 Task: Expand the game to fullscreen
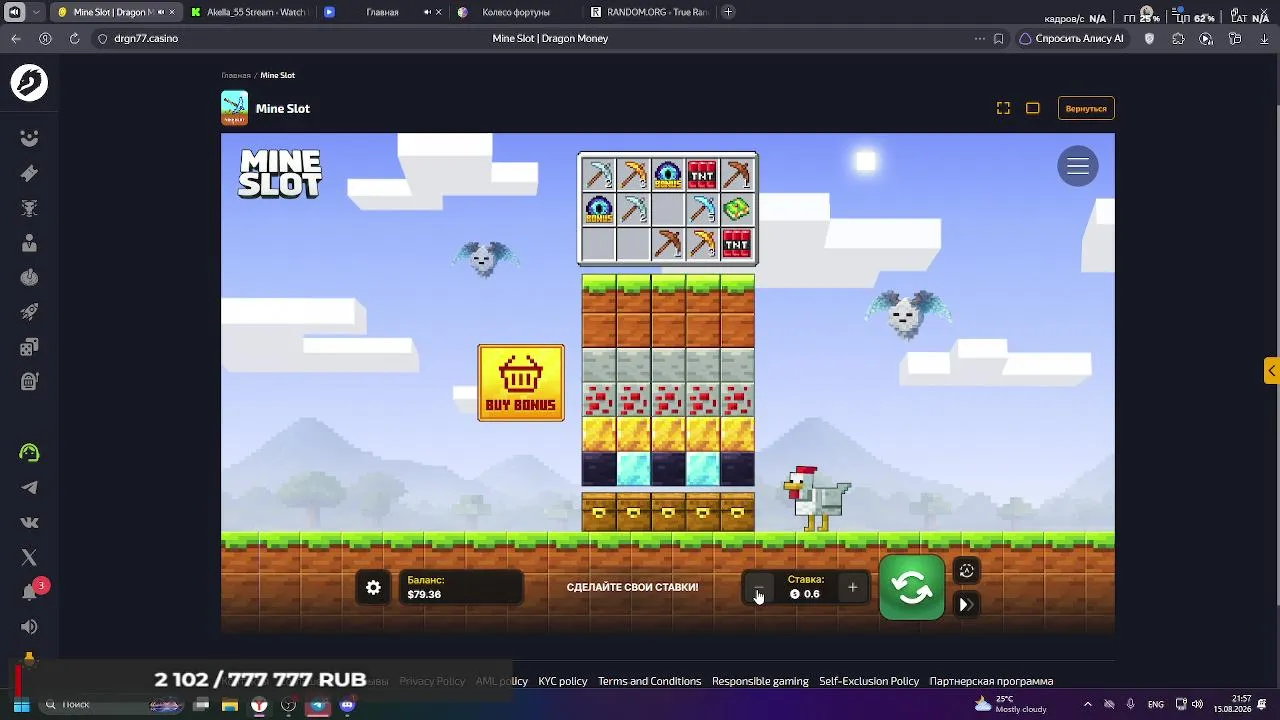click(x=1003, y=108)
